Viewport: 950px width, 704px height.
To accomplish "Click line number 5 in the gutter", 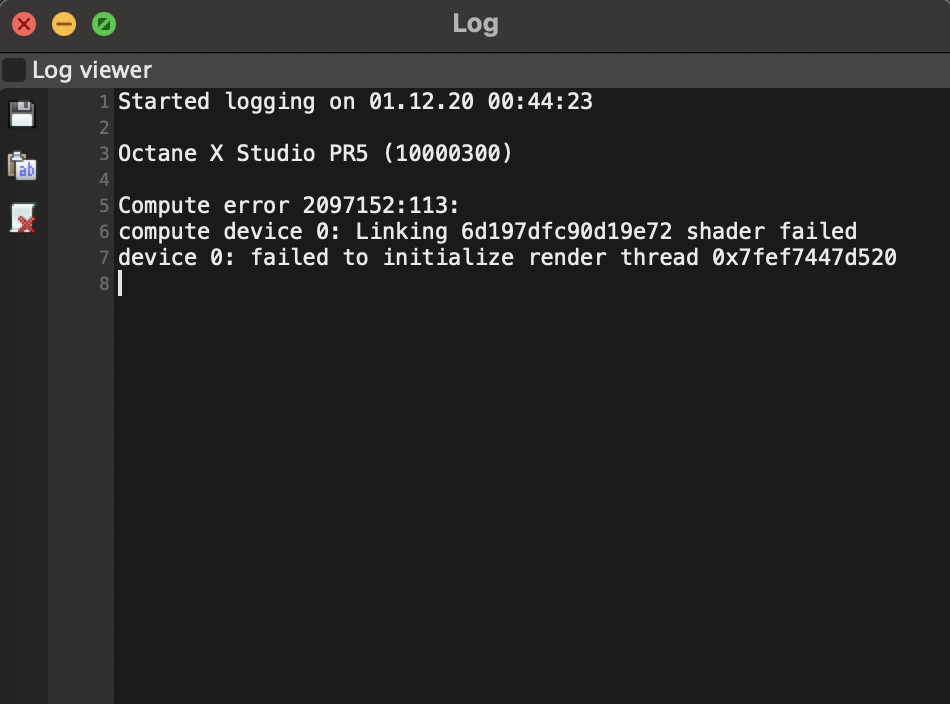I will click(x=104, y=206).
